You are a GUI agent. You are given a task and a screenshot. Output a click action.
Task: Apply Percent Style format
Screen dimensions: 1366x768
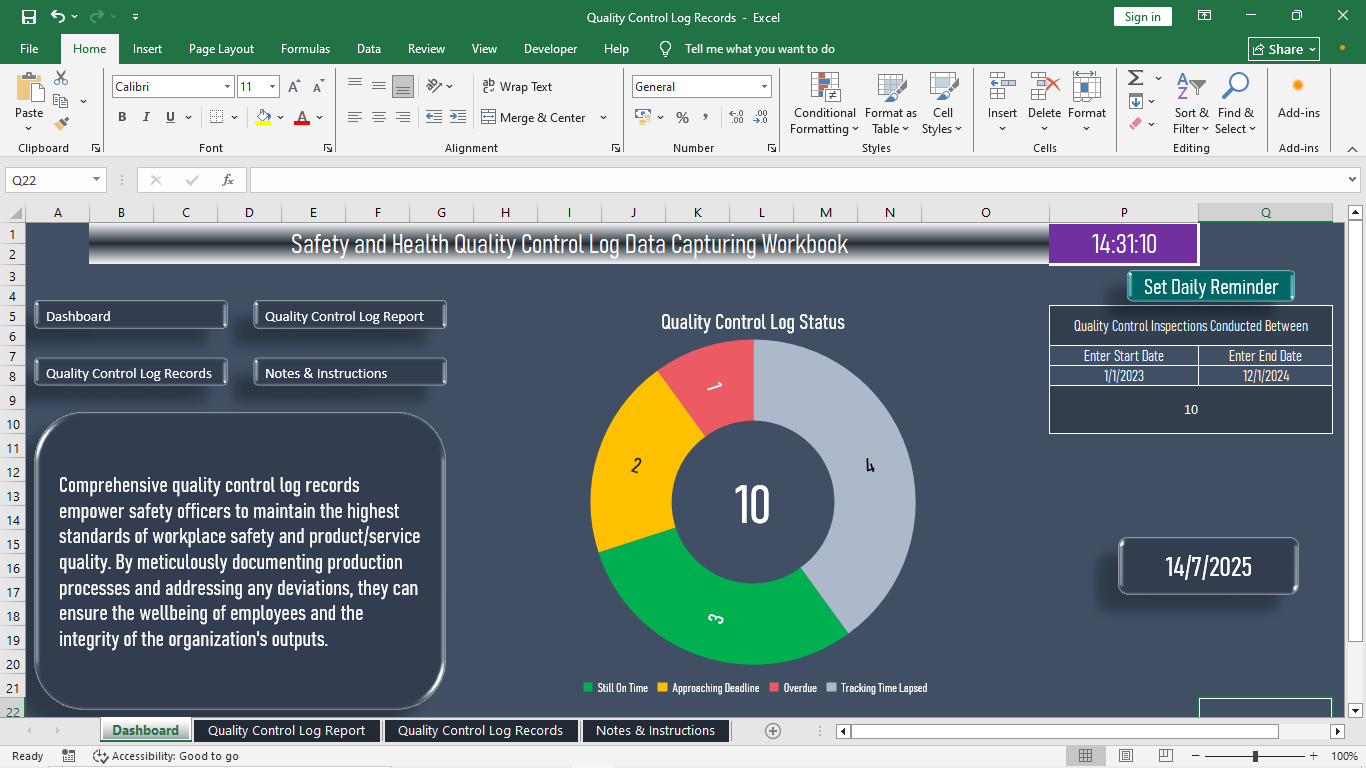point(682,117)
